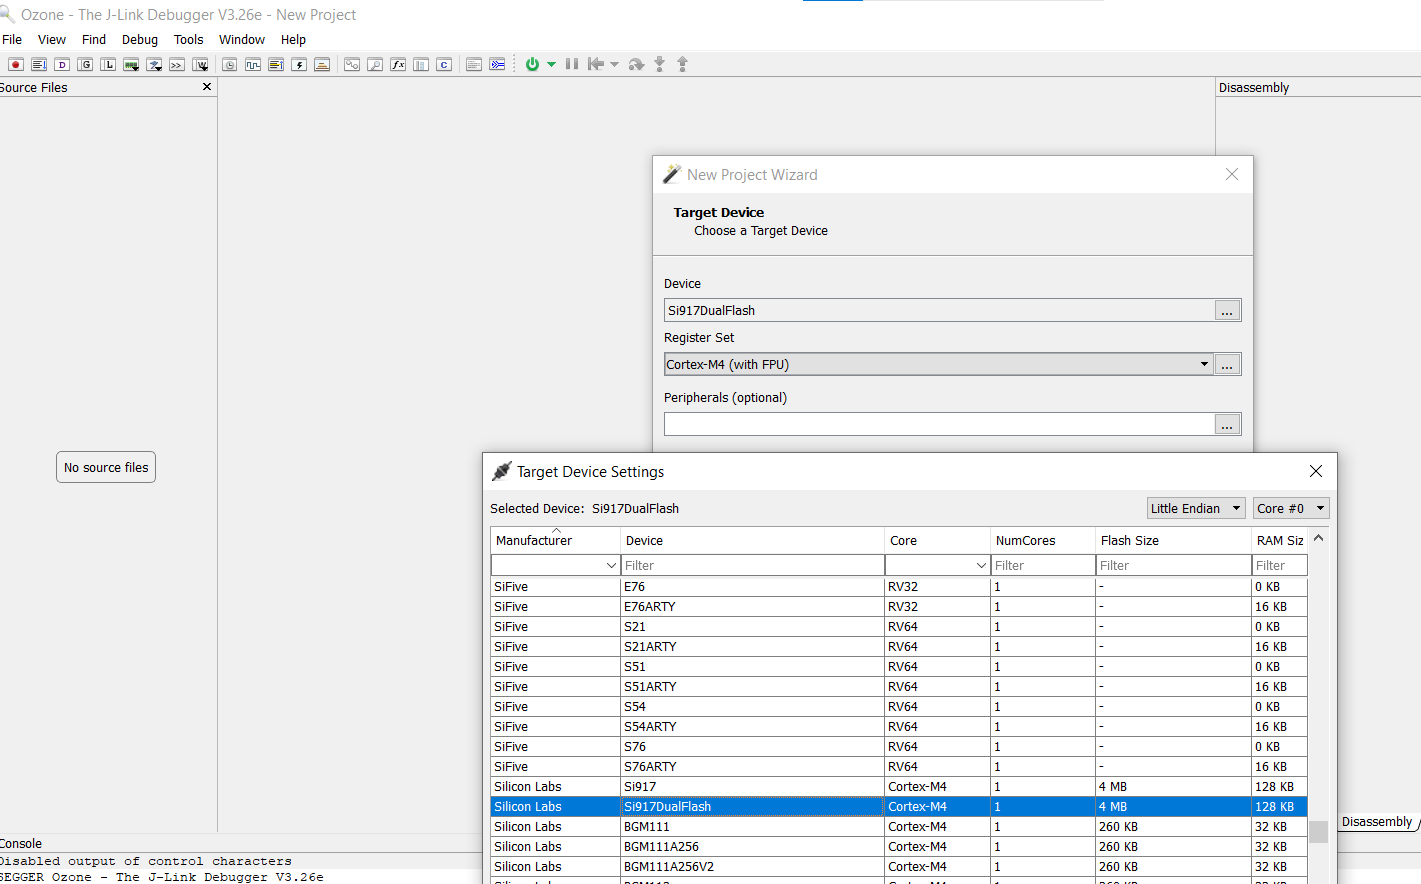The height and width of the screenshot is (884, 1421).
Task: Click the Step Out up-arrow icon
Action: [x=683, y=64]
